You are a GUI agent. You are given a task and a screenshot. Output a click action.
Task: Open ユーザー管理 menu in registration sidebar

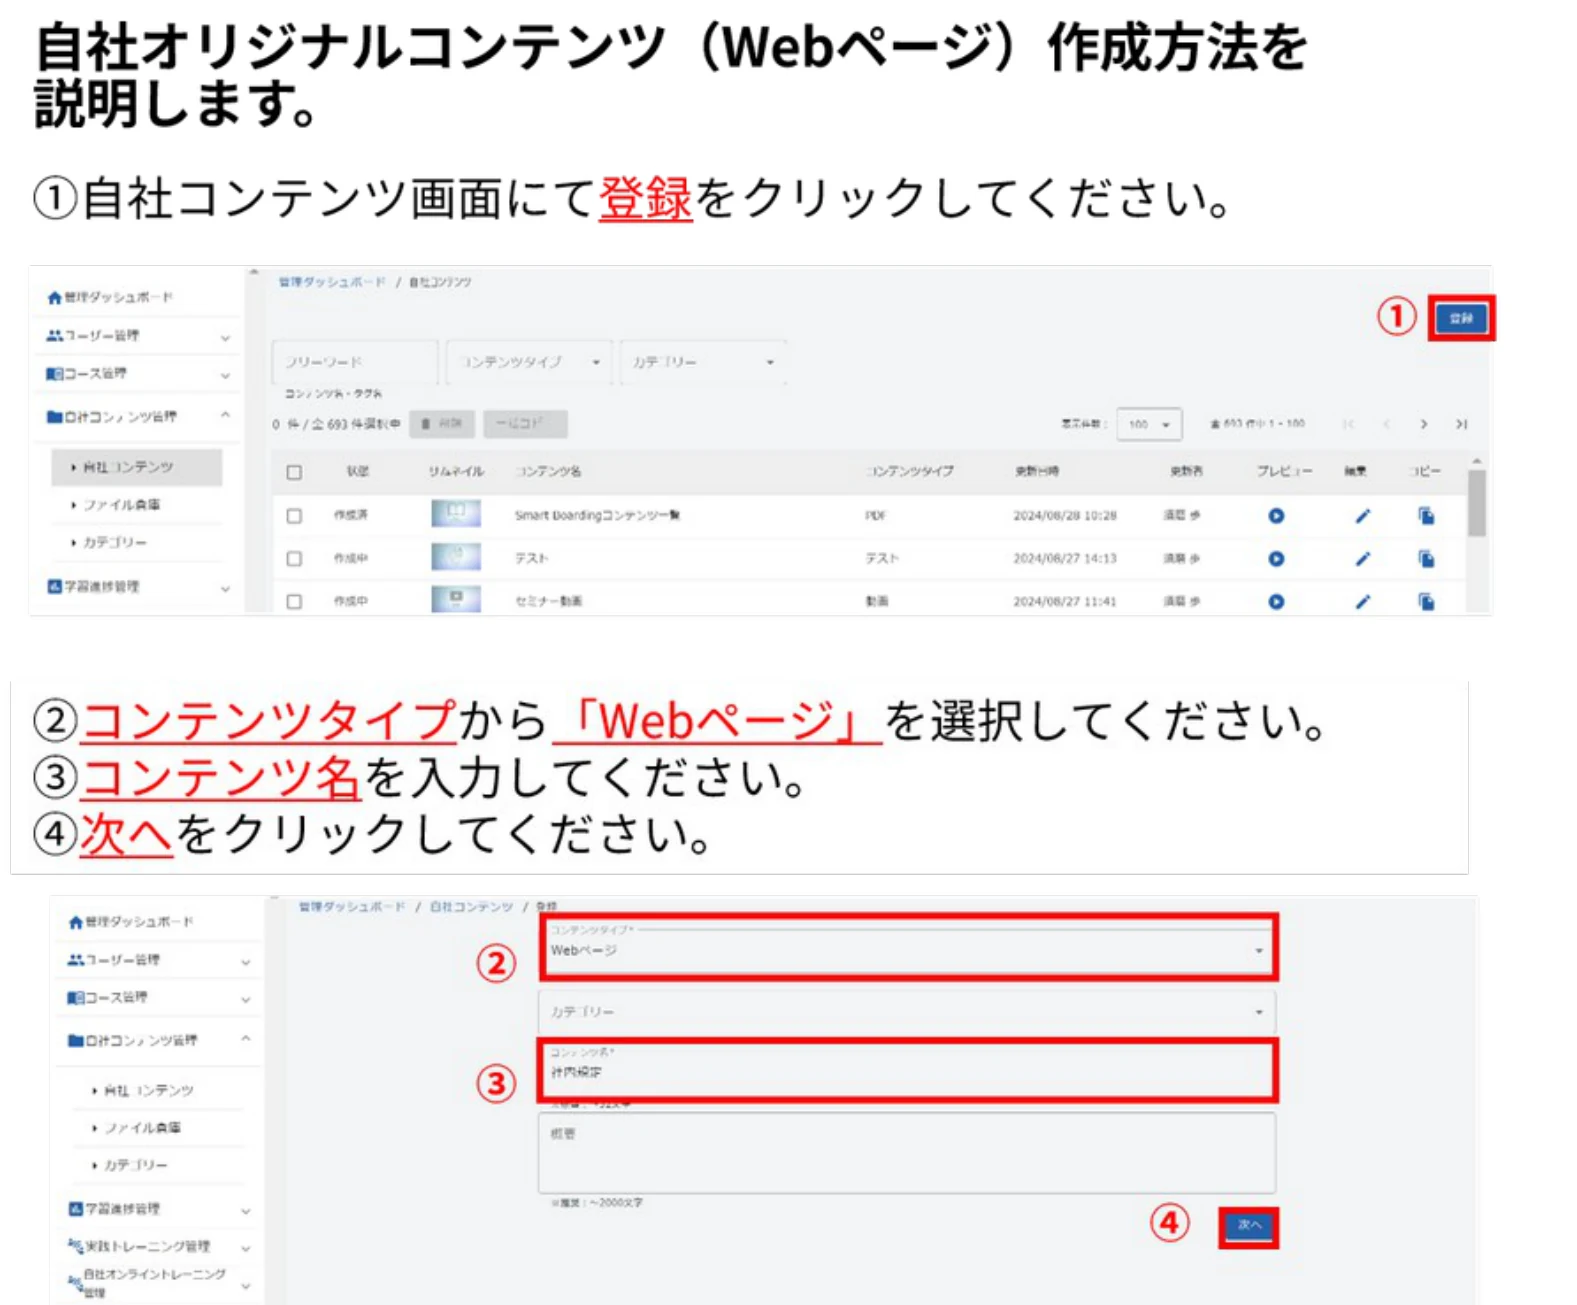coord(157,960)
